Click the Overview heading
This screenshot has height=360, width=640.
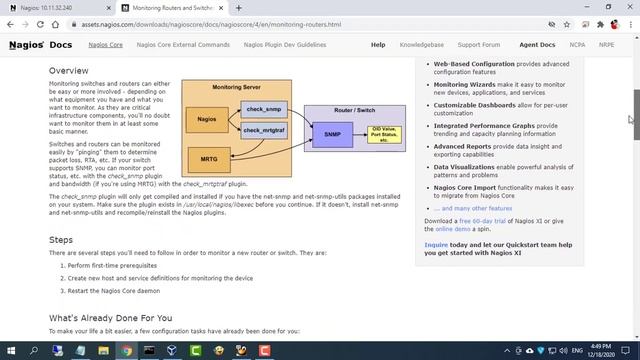point(69,71)
